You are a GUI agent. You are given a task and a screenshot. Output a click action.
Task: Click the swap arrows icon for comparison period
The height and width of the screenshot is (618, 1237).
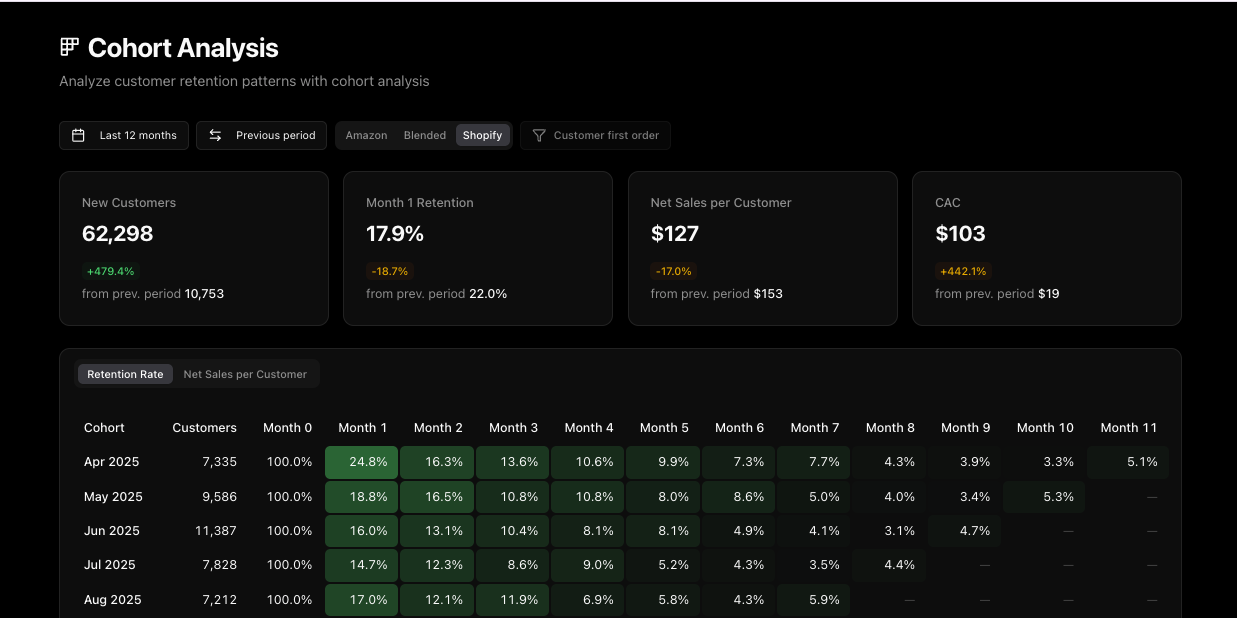215,135
